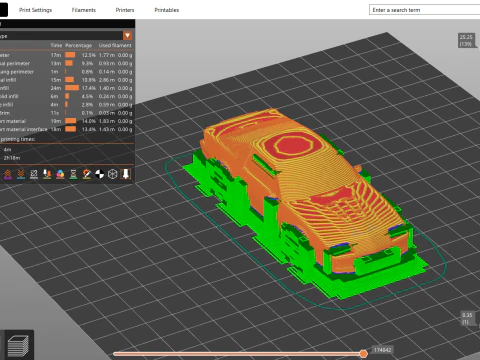
Task: Click the 4m first layer print time
Action: 7,150
